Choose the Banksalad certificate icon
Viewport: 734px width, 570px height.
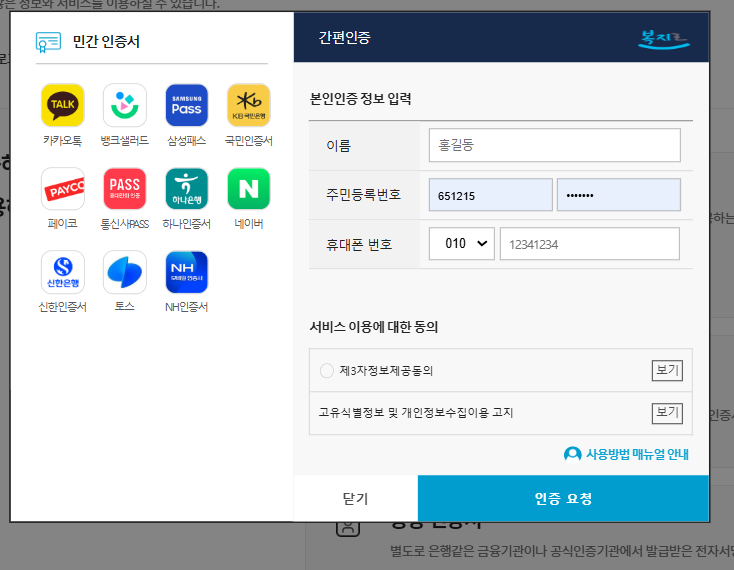pos(125,105)
